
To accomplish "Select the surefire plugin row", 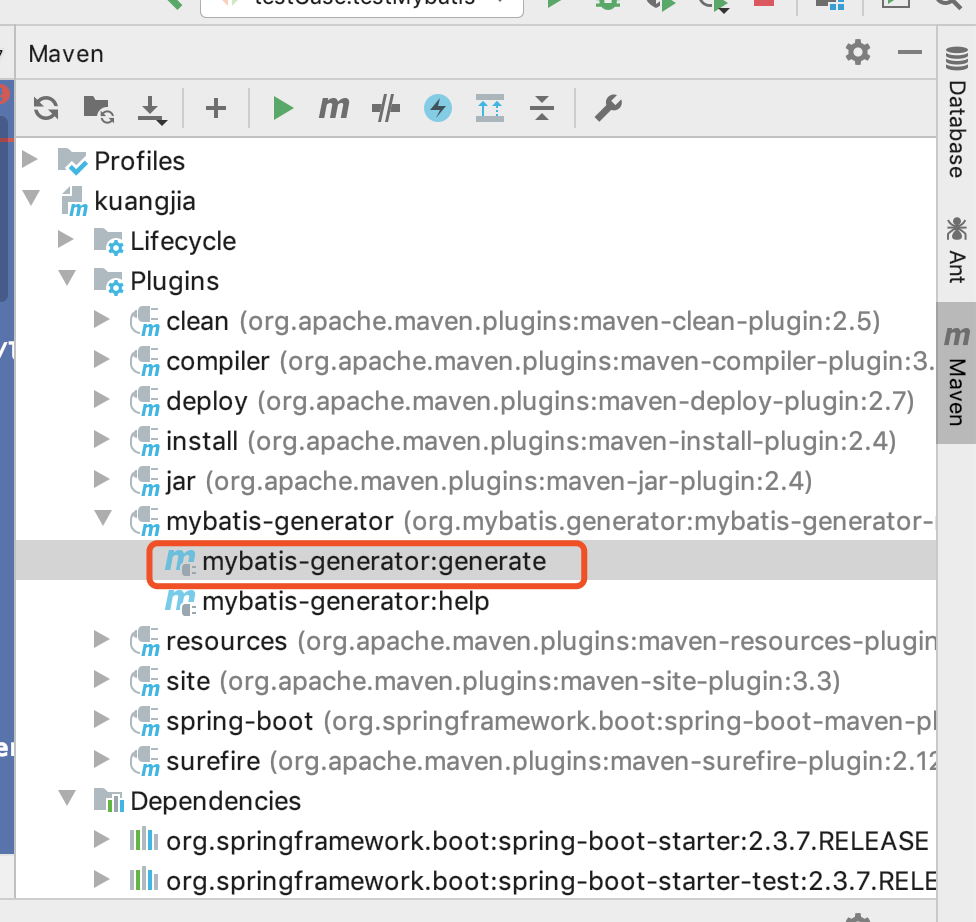I will (476, 761).
